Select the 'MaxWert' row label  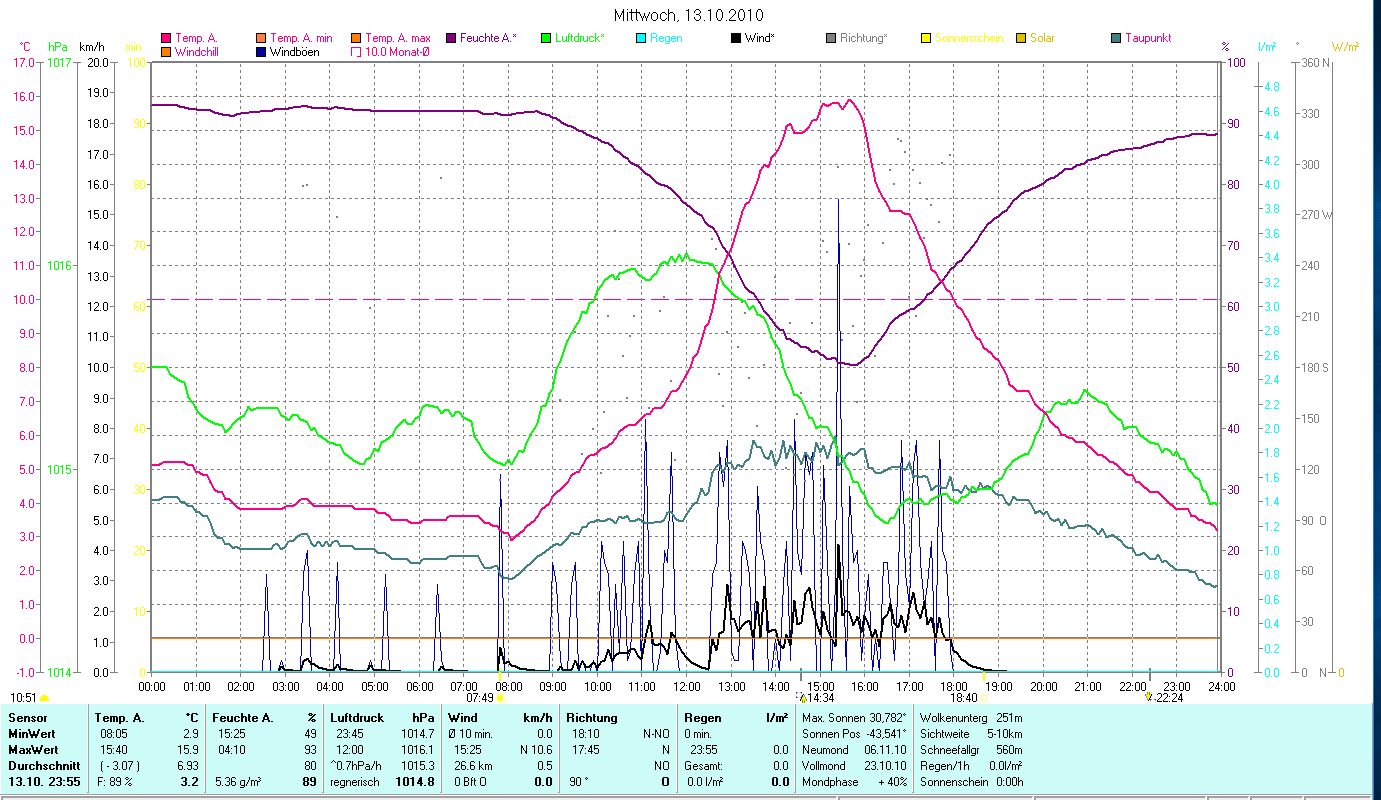coord(33,750)
